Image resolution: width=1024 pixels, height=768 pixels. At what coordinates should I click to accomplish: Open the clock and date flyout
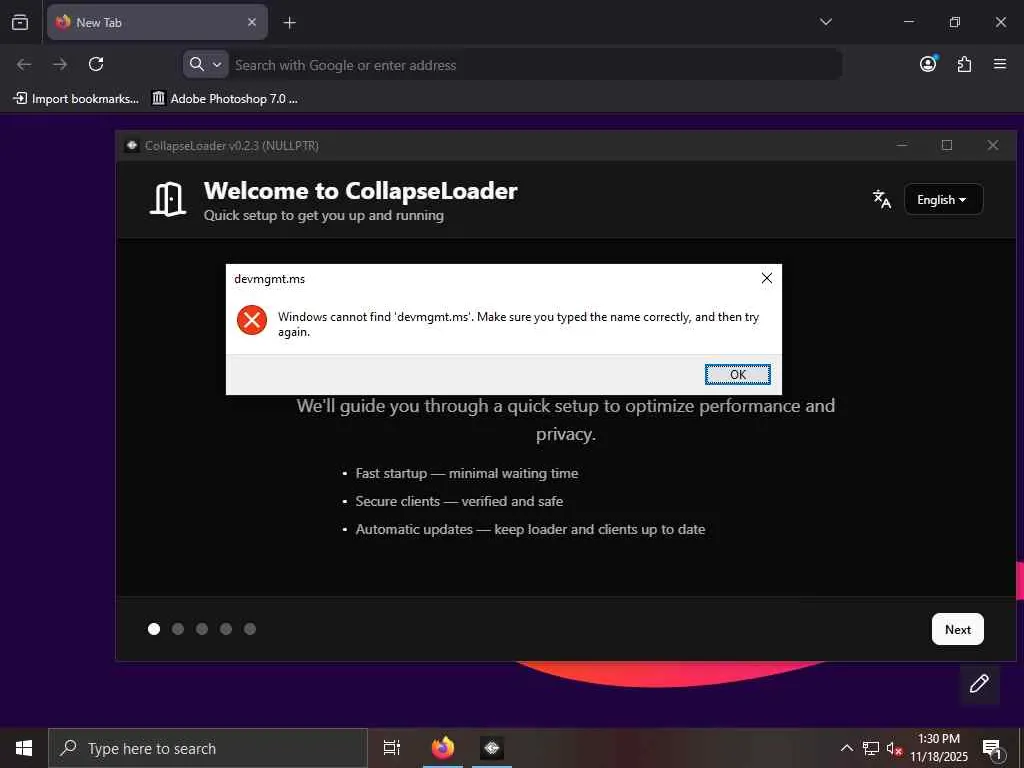click(x=939, y=748)
